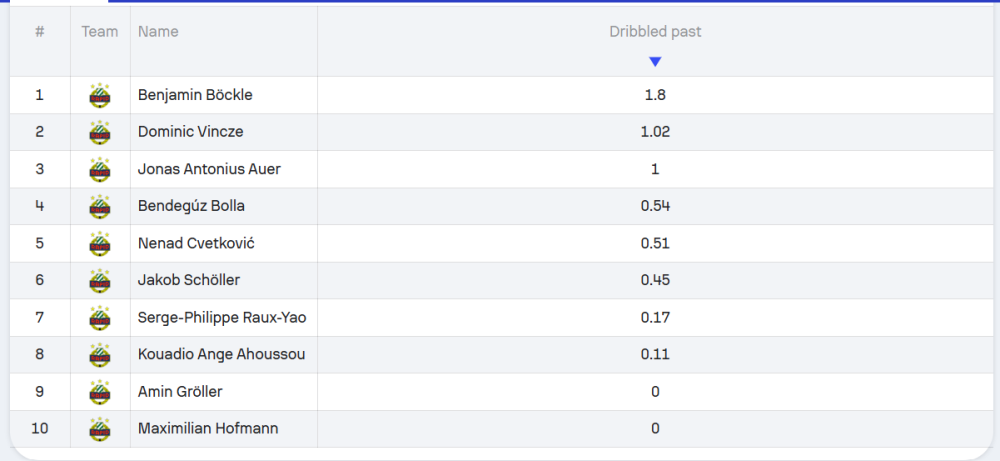Click team crest in Amin Gröller row
The width and height of the screenshot is (1000, 461).
point(100,392)
